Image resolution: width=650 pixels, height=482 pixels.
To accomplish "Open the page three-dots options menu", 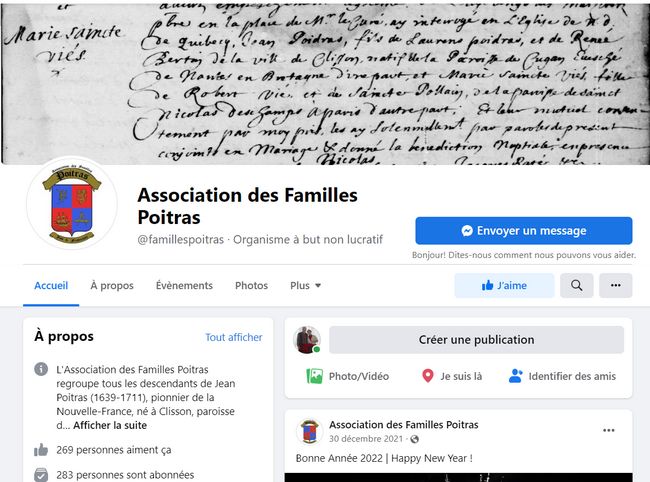I will 616,286.
